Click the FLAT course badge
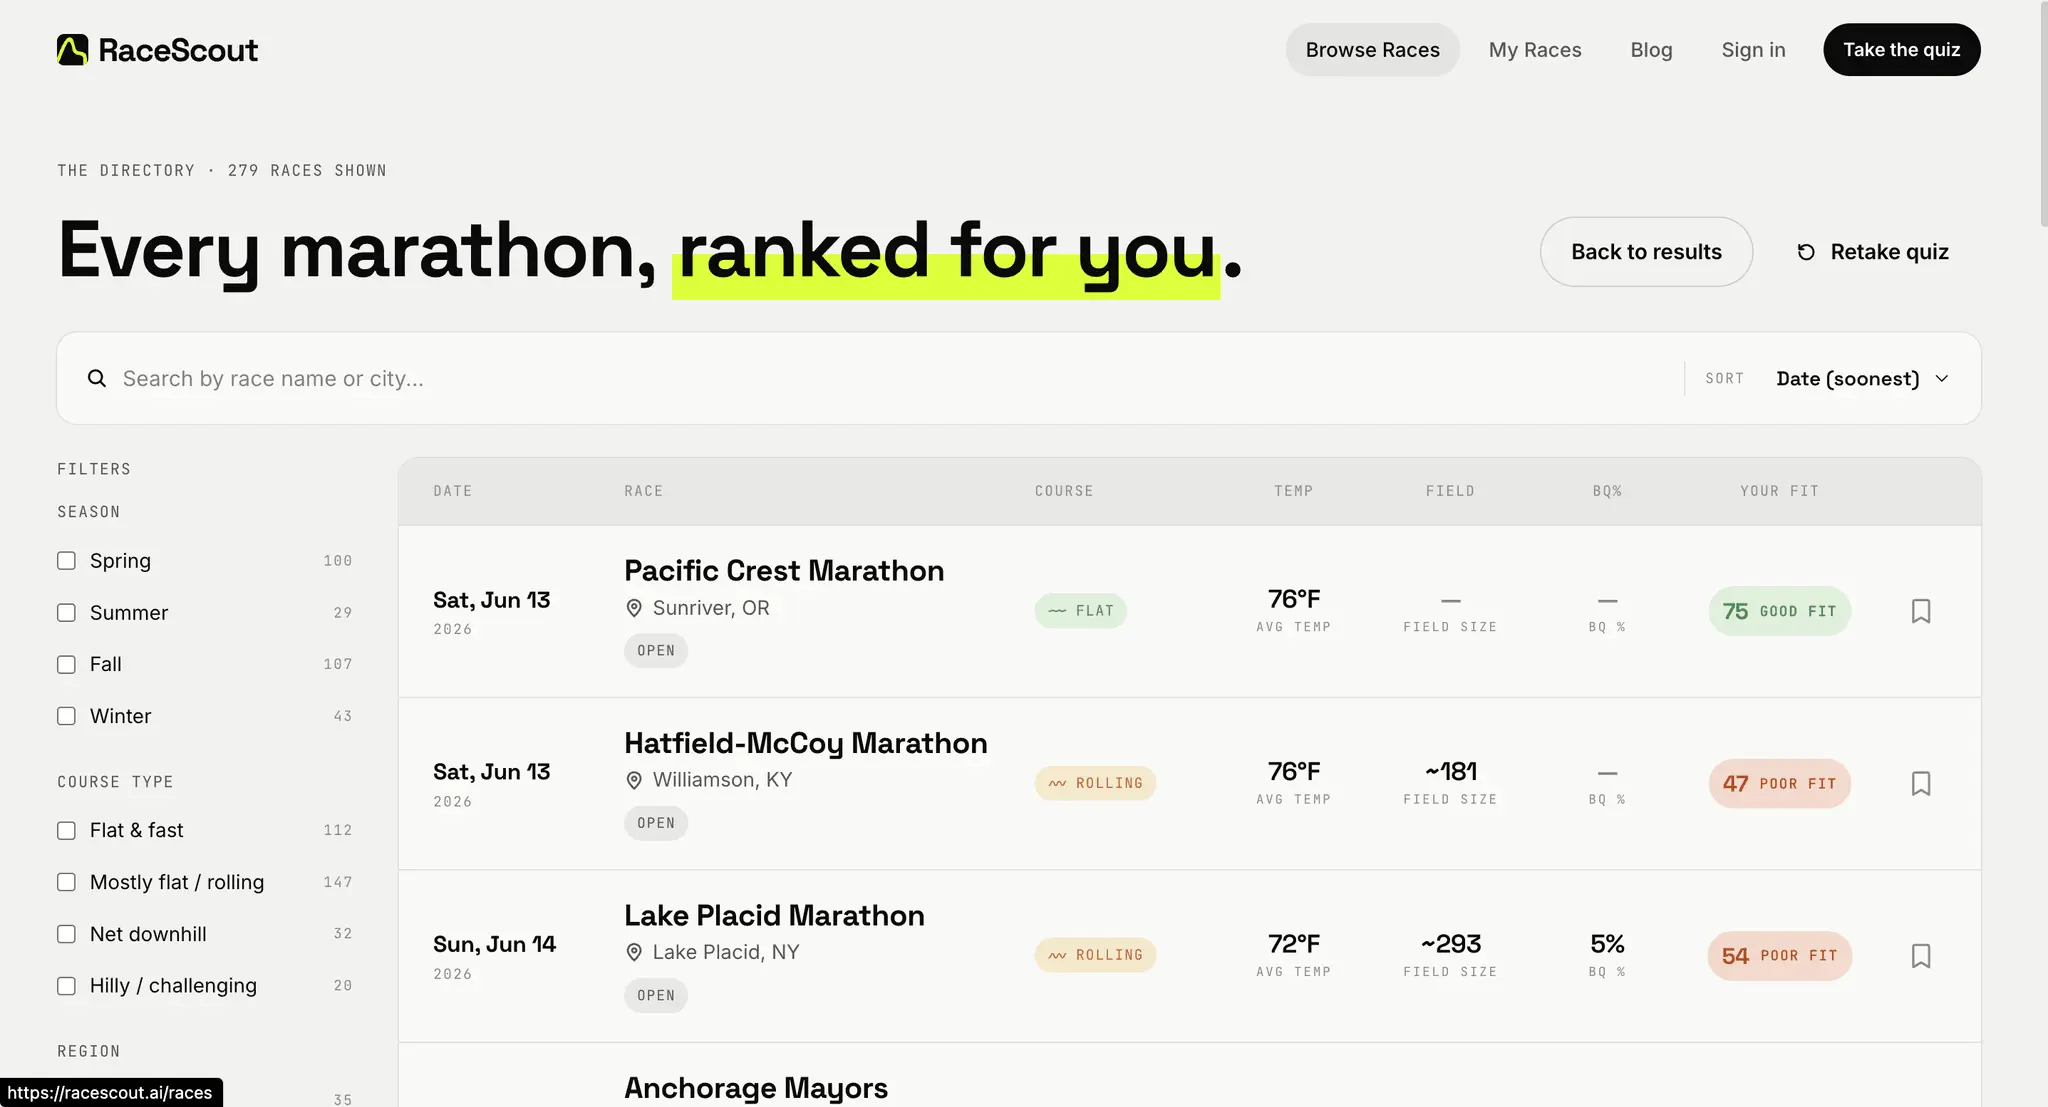 point(1080,611)
